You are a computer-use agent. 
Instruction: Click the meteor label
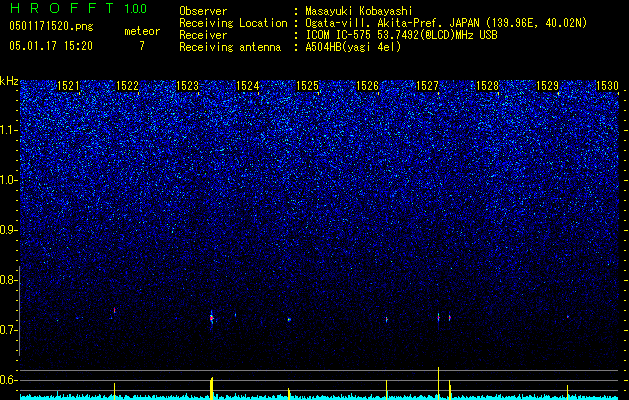click(142, 31)
